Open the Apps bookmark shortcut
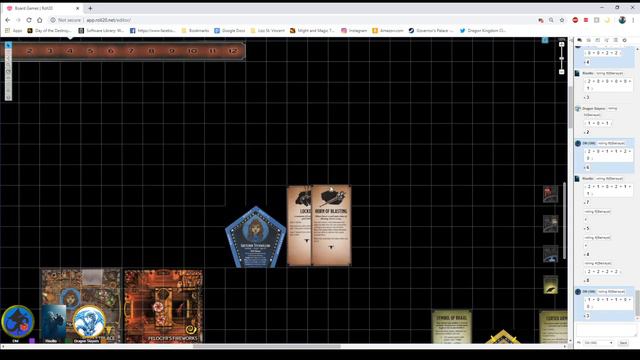The width and height of the screenshot is (640, 360). click(x=13, y=31)
